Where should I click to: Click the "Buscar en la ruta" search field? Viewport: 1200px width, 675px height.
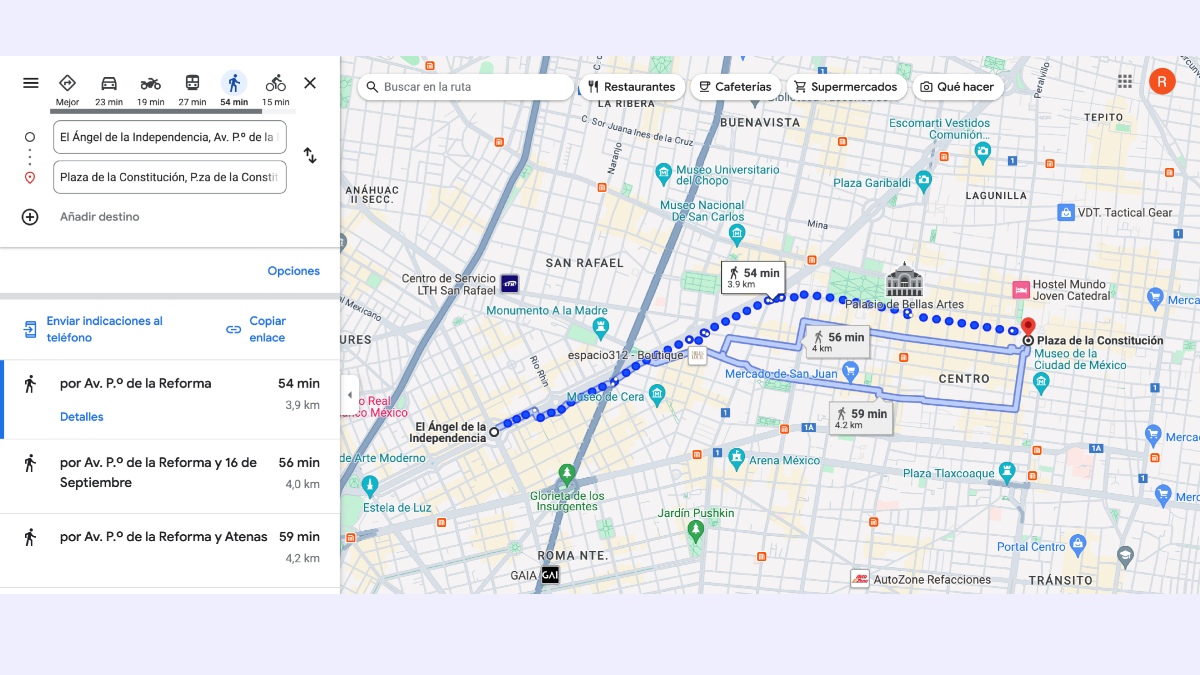(465, 87)
